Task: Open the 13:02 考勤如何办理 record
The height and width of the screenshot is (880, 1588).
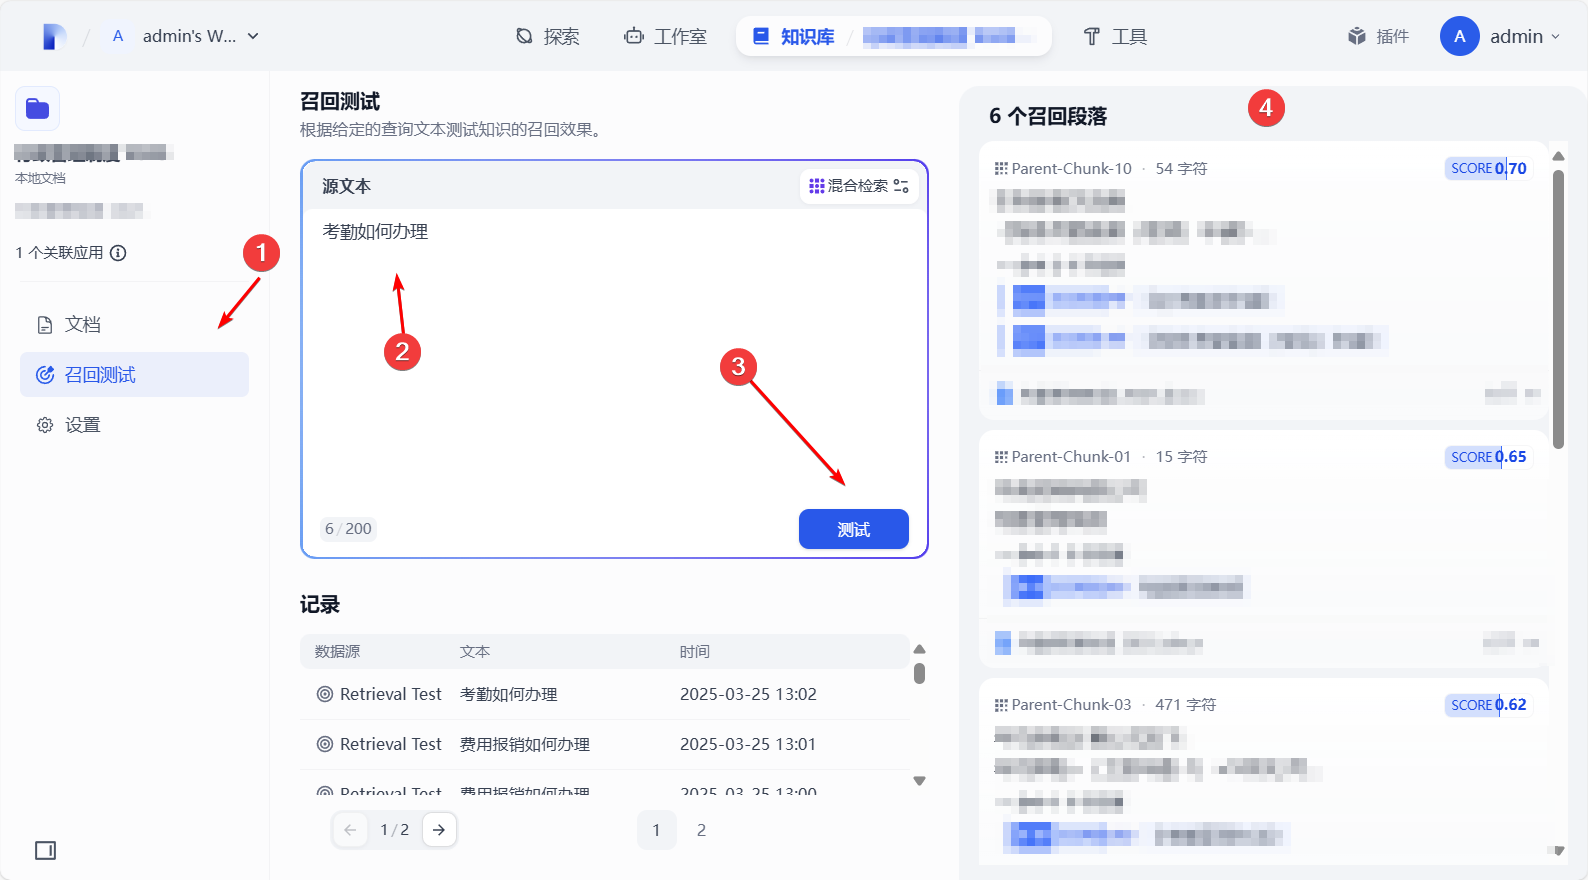Action: pyautogui.click(x=604, y=694)
